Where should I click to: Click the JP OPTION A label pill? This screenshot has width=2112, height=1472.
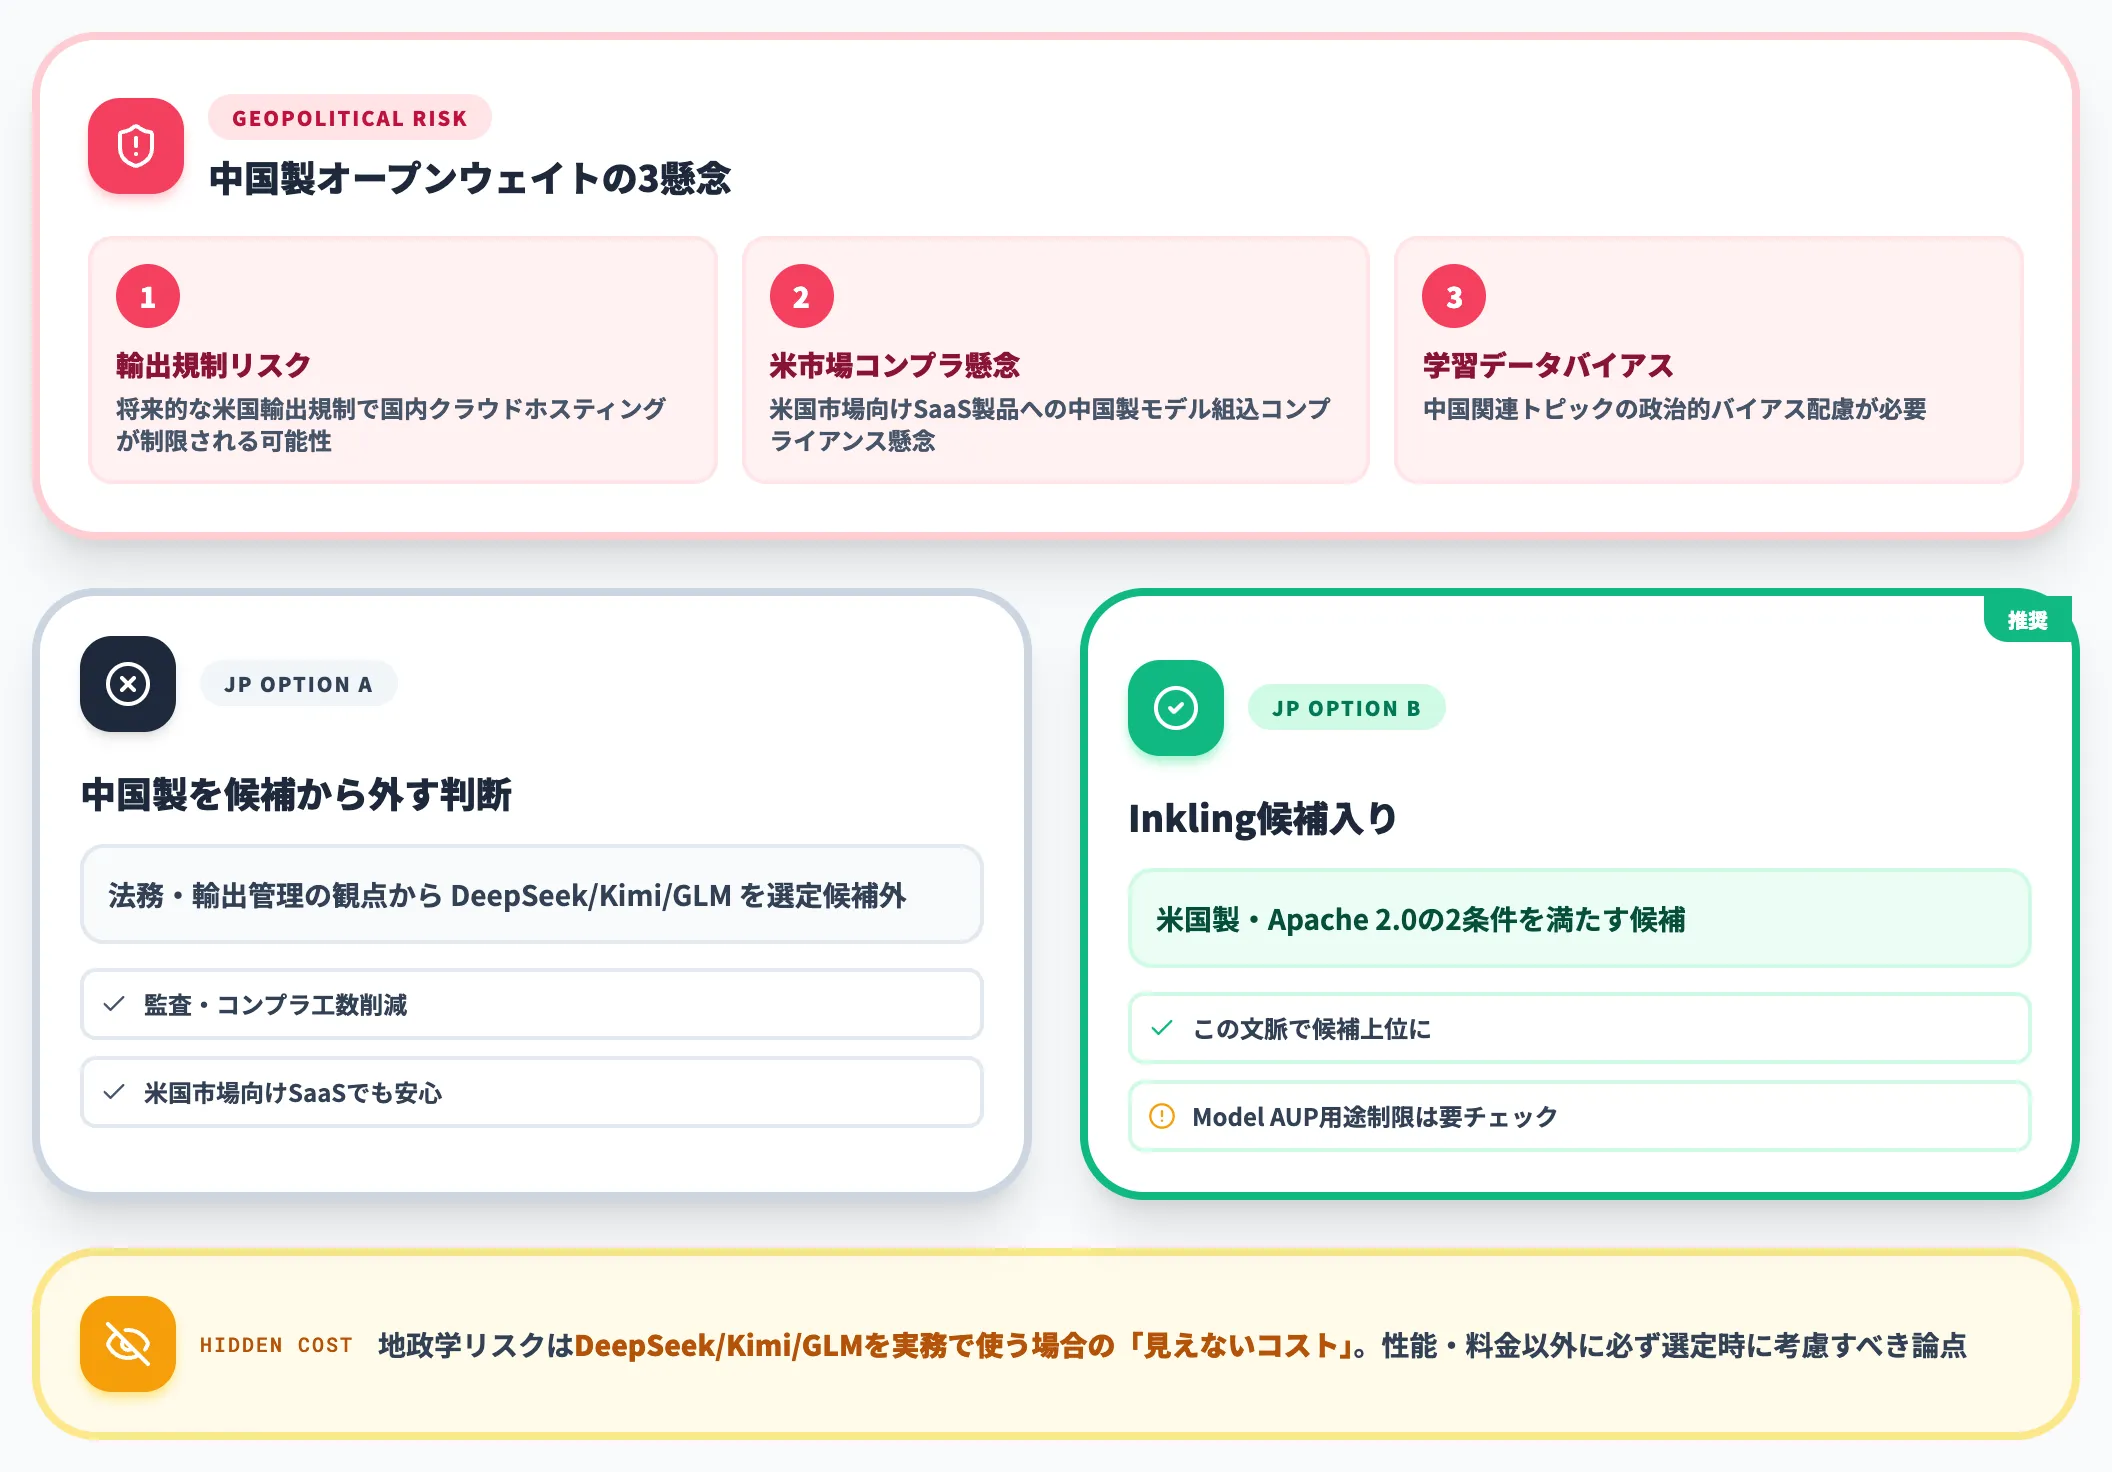[298, 684]
